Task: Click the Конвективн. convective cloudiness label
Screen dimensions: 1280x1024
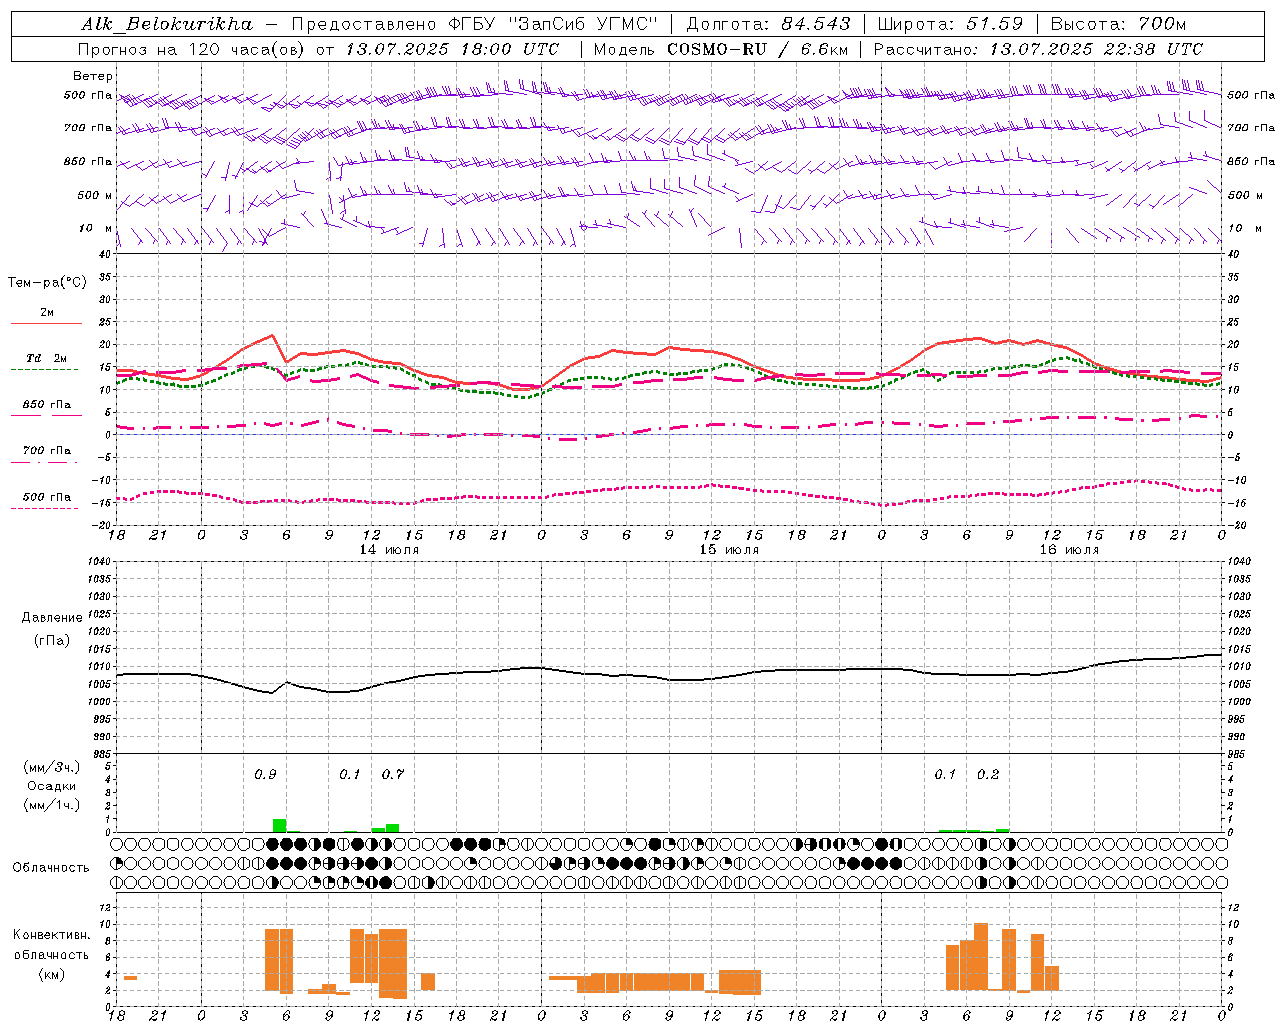Action: [x=51, y=935]
